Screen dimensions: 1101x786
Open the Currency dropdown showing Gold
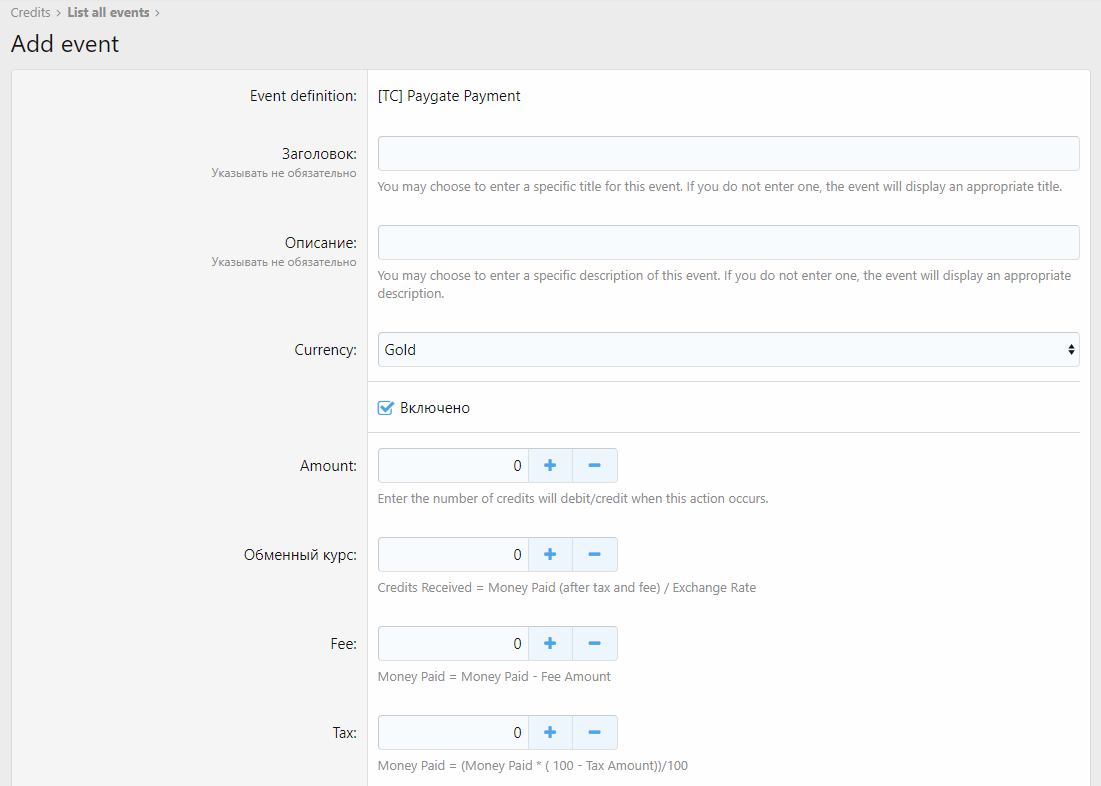click(x=727, y=350)
